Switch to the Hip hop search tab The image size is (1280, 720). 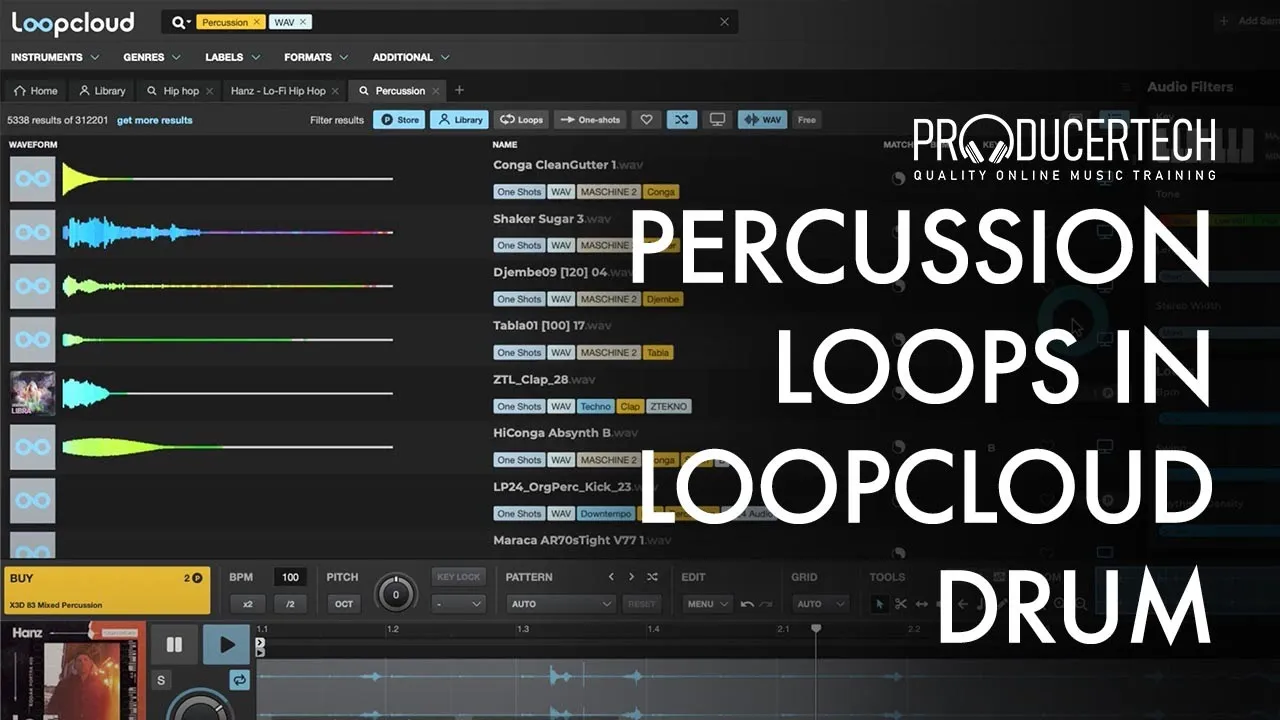(x=173, y=91)
